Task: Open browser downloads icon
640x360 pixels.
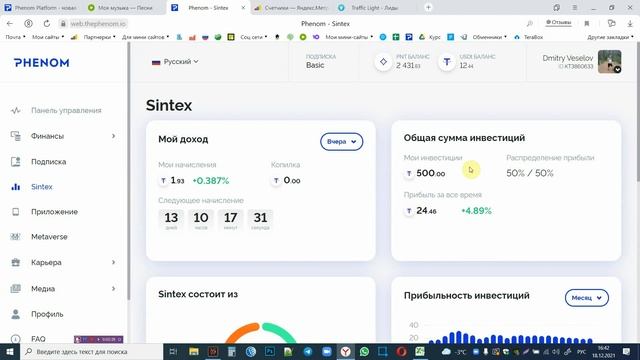Action: [x=630, y=24]
